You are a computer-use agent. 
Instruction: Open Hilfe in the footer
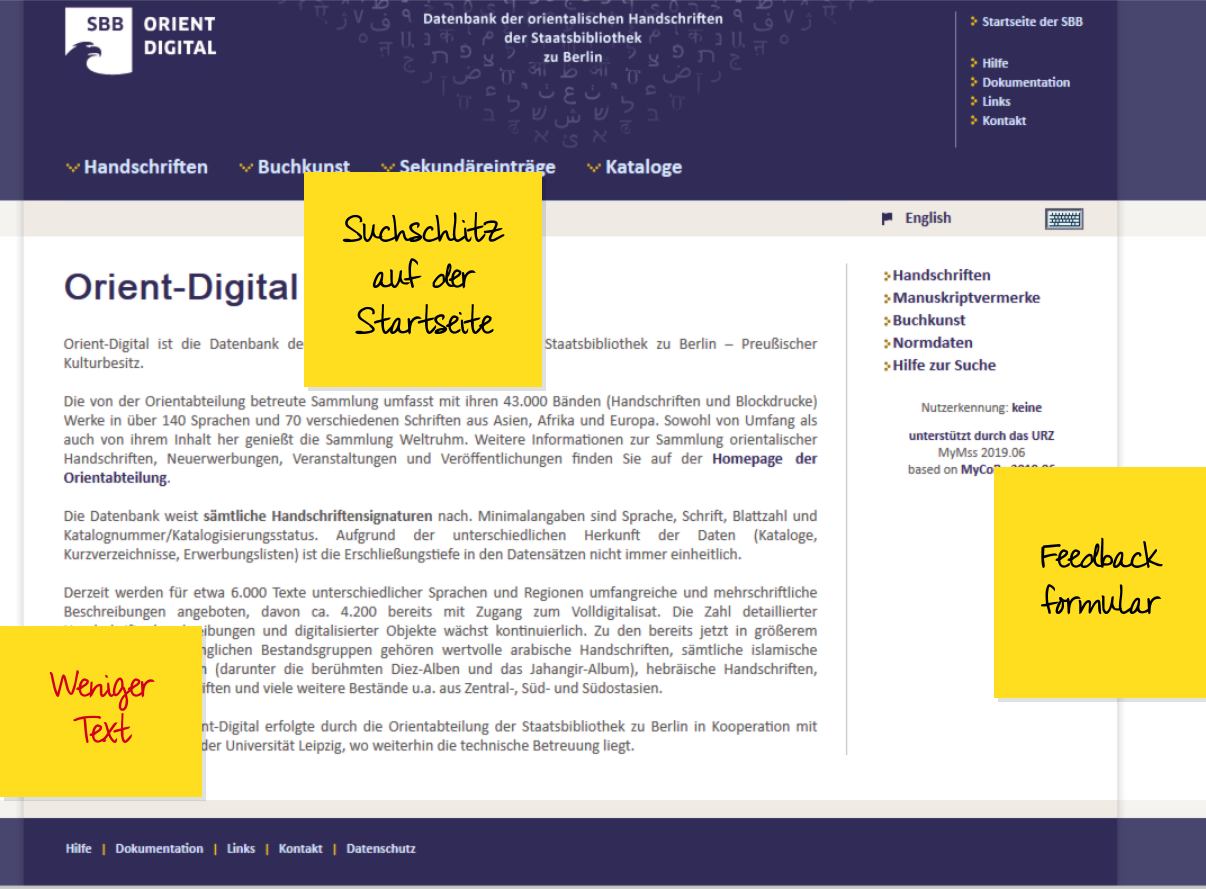click(x=78, y=849)
